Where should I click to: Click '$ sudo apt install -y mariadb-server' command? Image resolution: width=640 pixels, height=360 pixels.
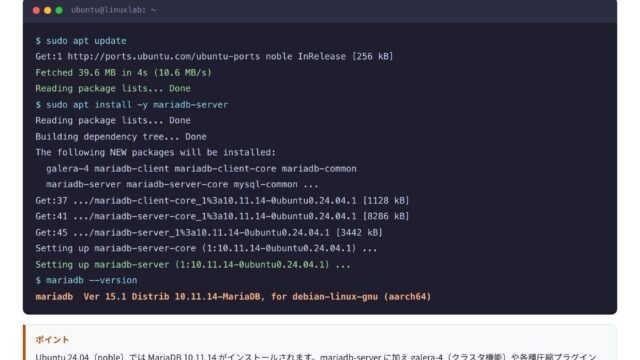[x=132, y=105]
